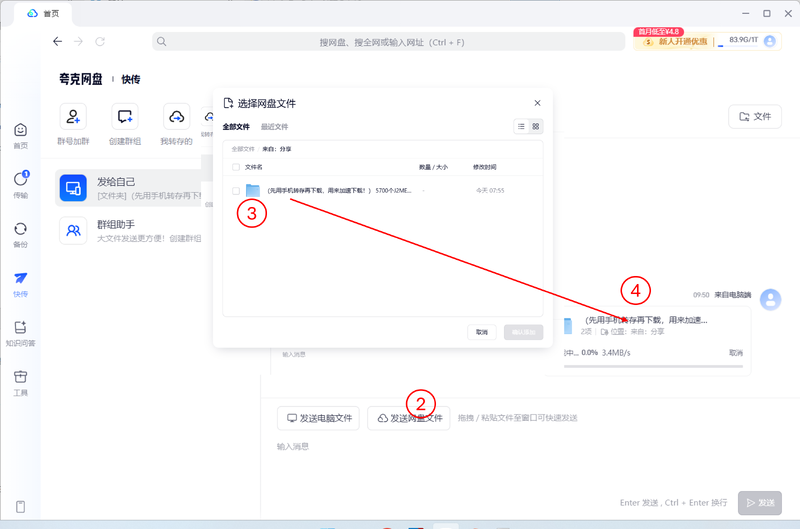The image size is (800, 529).
Task: Click the 创建群组 link in 群组助手 row
Action: pyautogui.click(x=185, y=238)
